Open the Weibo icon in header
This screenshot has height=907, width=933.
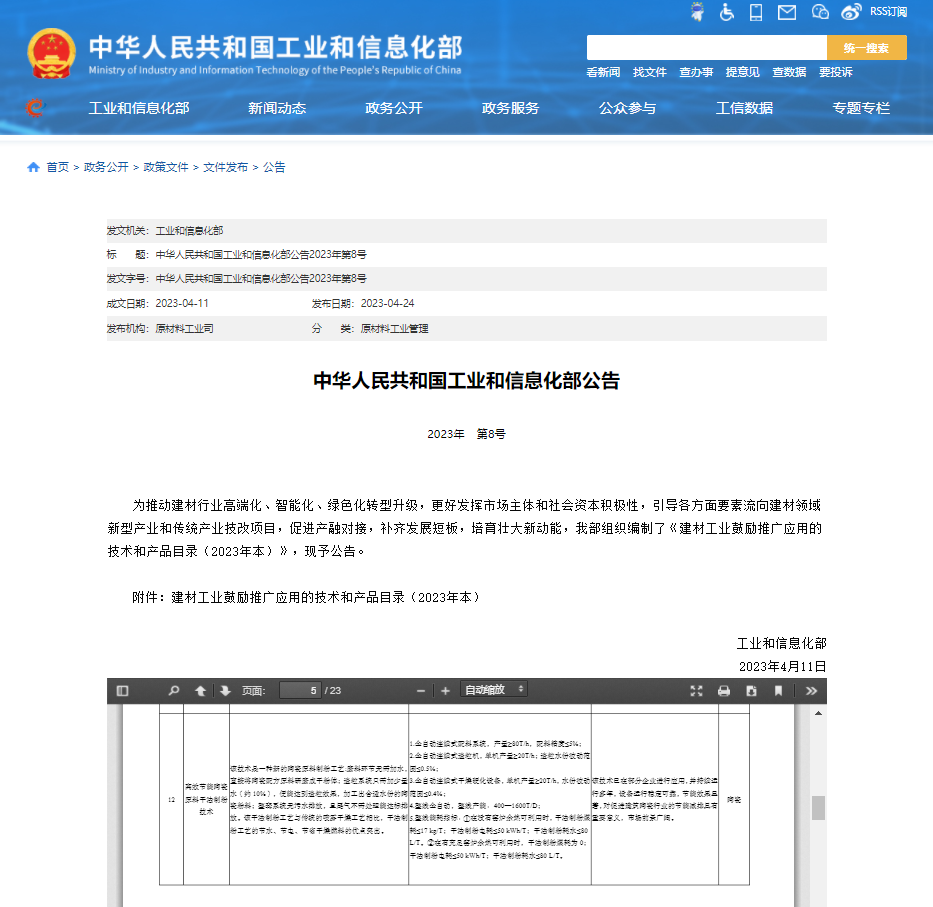click(x=851, y=12)
